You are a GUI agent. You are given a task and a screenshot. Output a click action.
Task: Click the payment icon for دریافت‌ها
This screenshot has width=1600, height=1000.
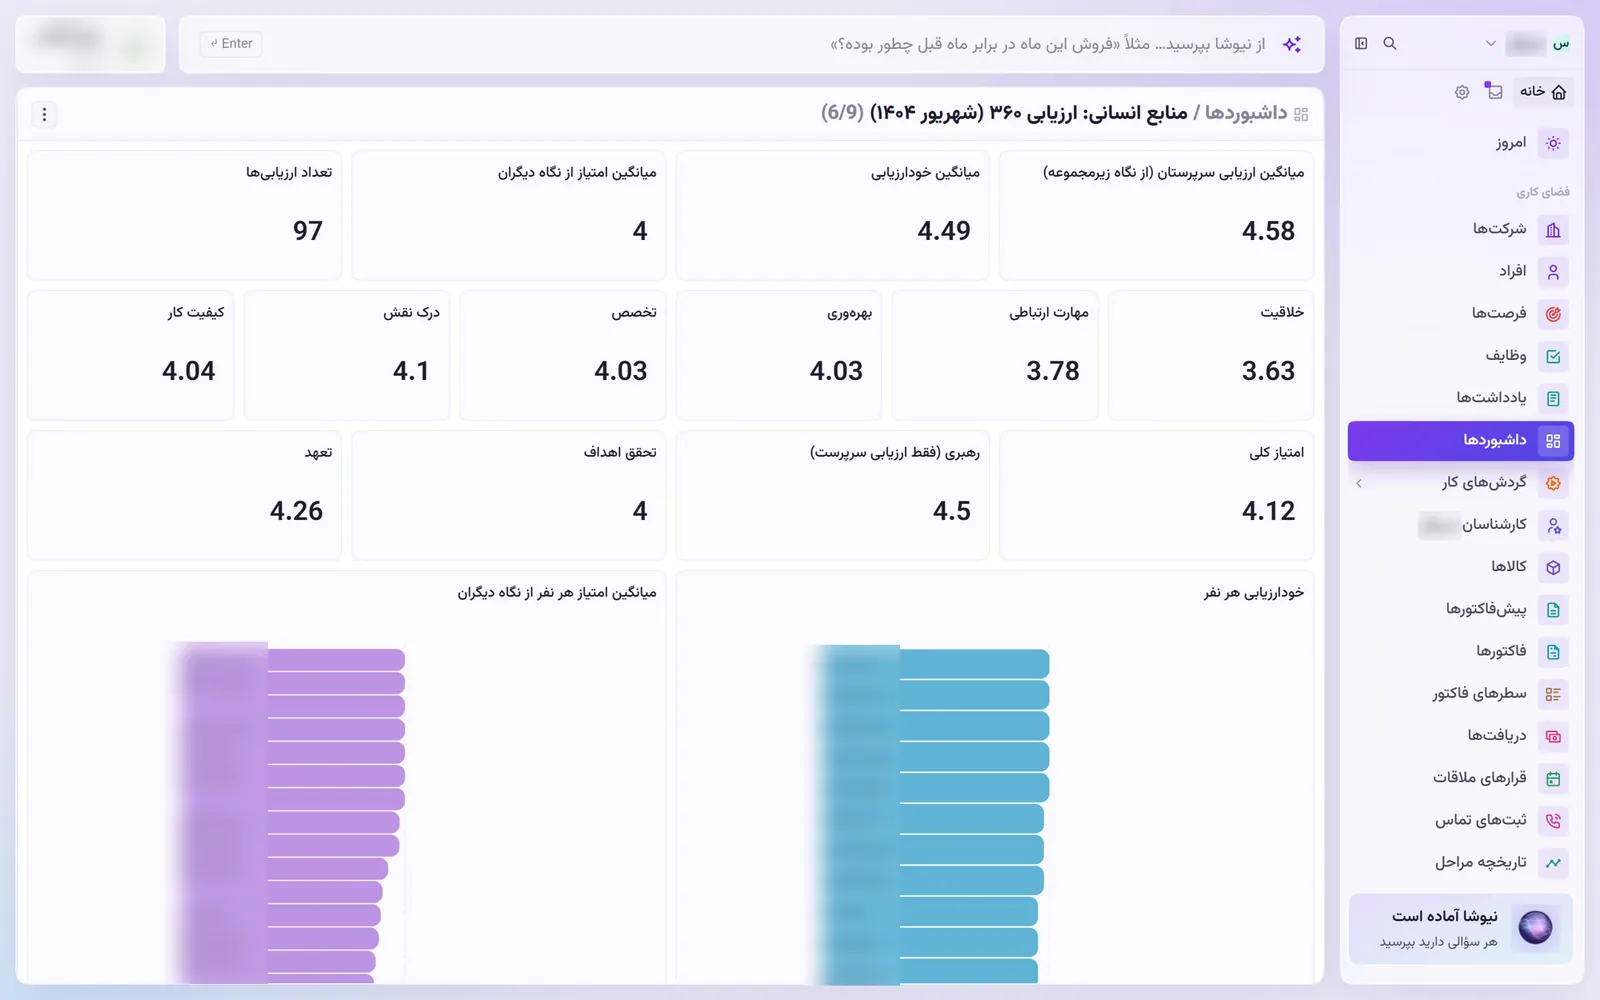point(1553,736)
